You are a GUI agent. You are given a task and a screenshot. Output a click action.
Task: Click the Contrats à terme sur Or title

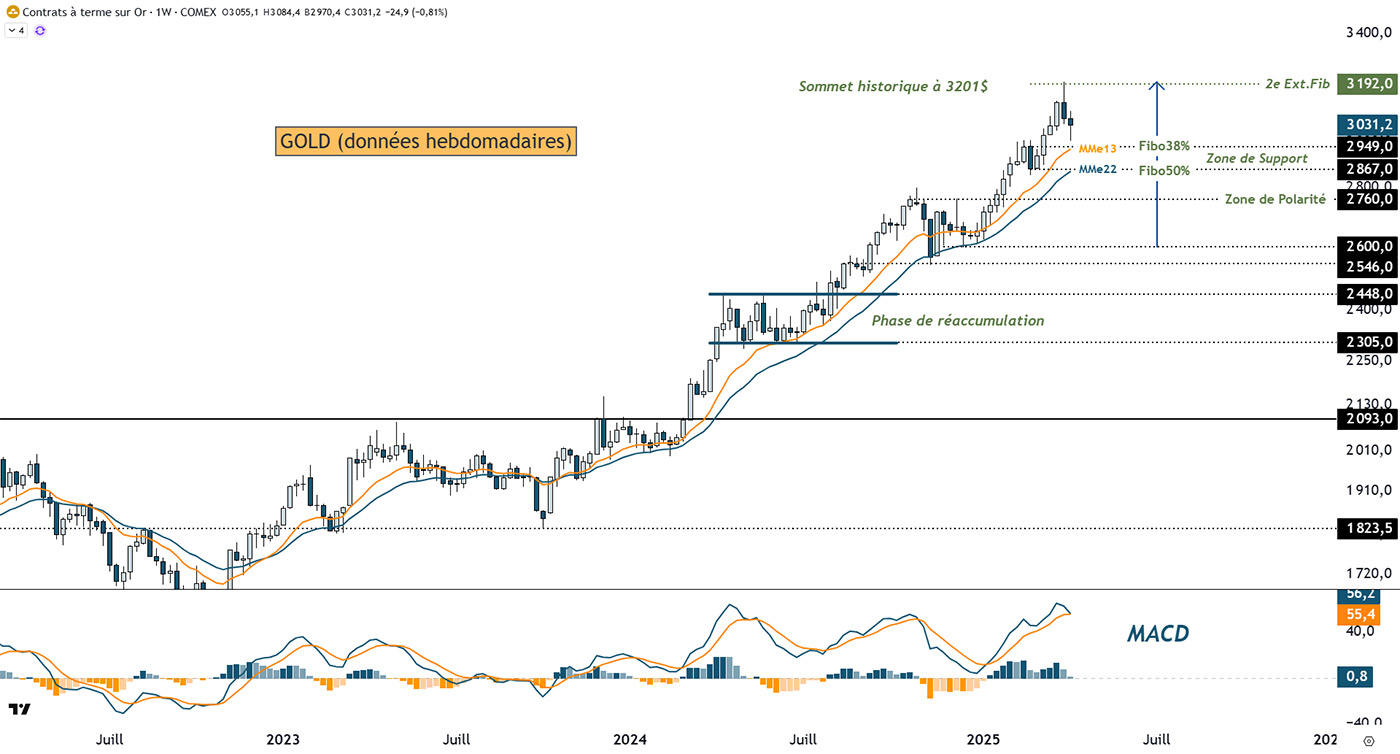[82, 12]
